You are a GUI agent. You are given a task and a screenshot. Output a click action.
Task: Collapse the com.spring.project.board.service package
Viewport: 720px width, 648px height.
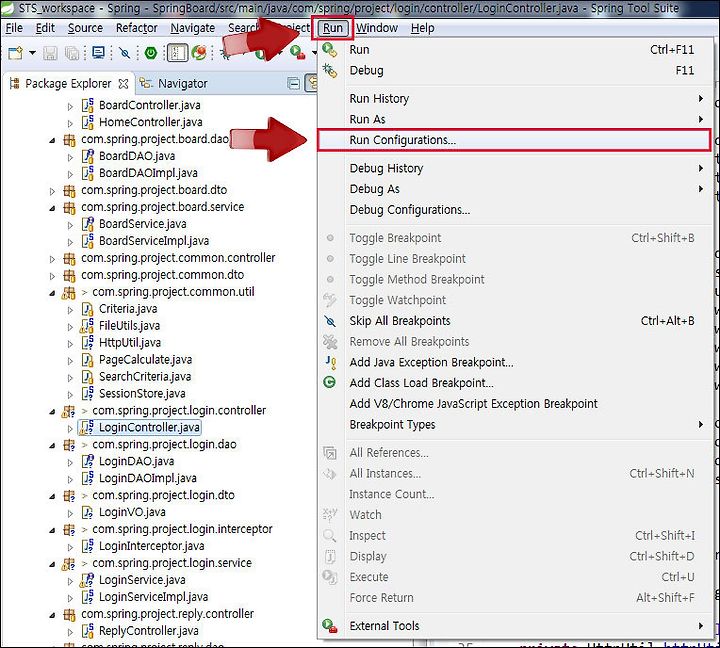pos(52,208)
